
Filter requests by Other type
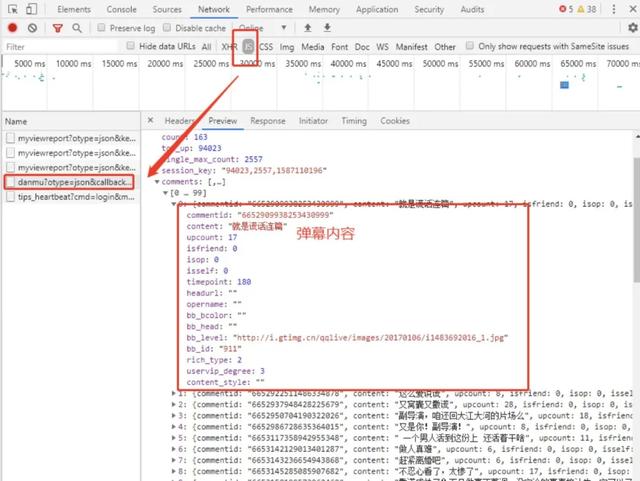445,47
